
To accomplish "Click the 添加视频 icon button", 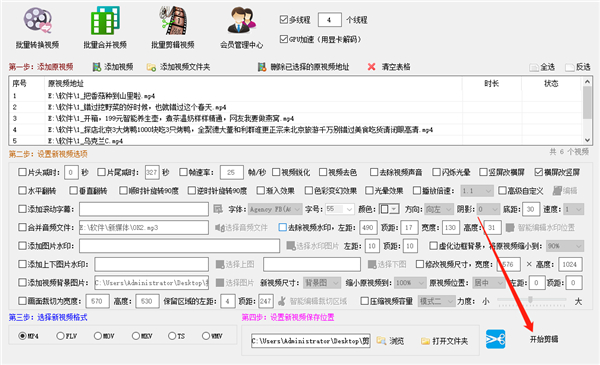I will (x=97, y=67).
